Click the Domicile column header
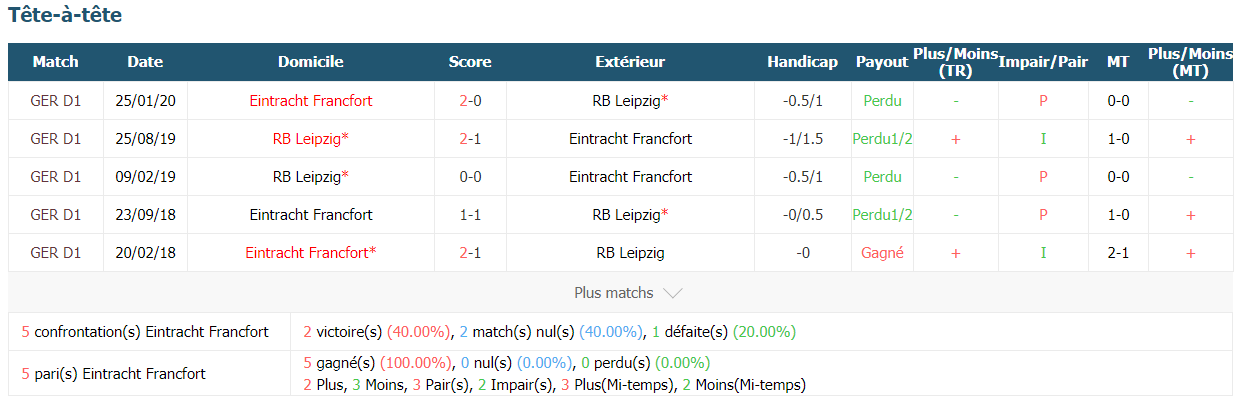 pos(311,62)
